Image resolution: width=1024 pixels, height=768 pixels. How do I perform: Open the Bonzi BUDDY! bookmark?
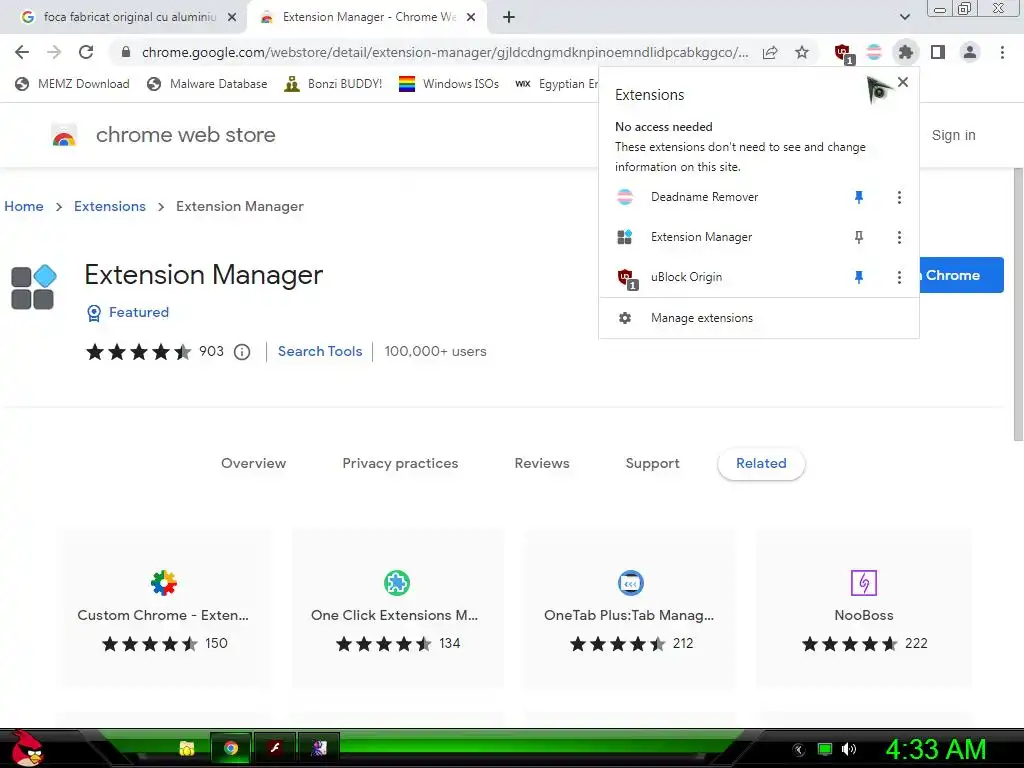[x=333, y=84]
